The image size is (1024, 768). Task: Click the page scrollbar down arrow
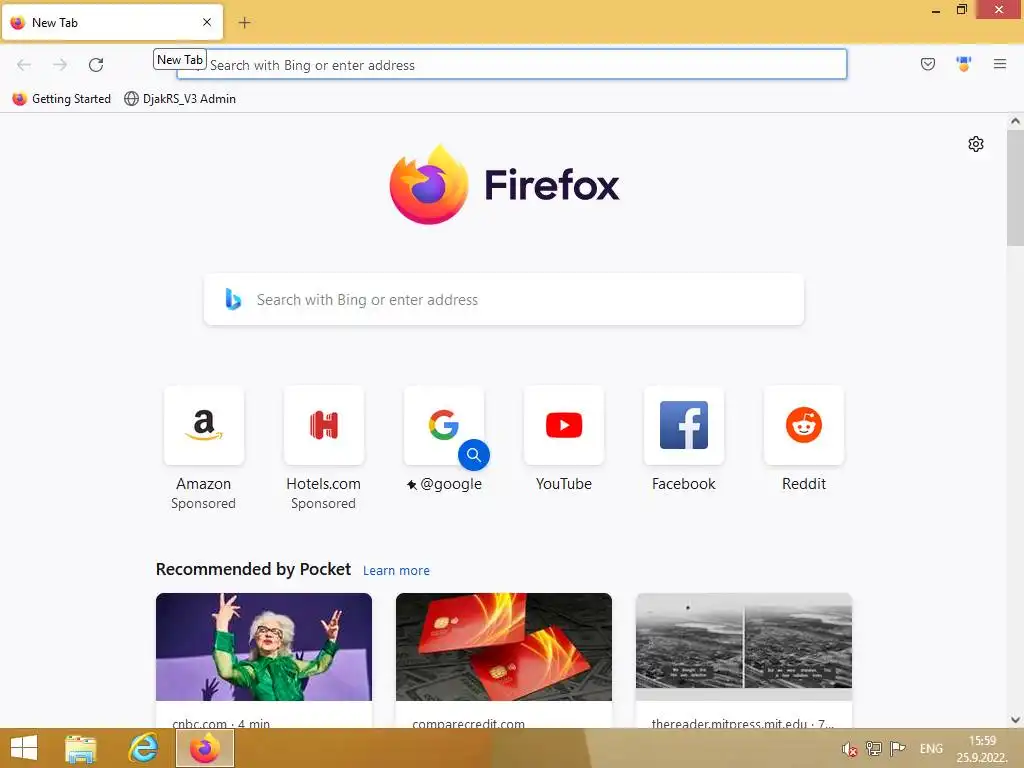point(1015,720)
